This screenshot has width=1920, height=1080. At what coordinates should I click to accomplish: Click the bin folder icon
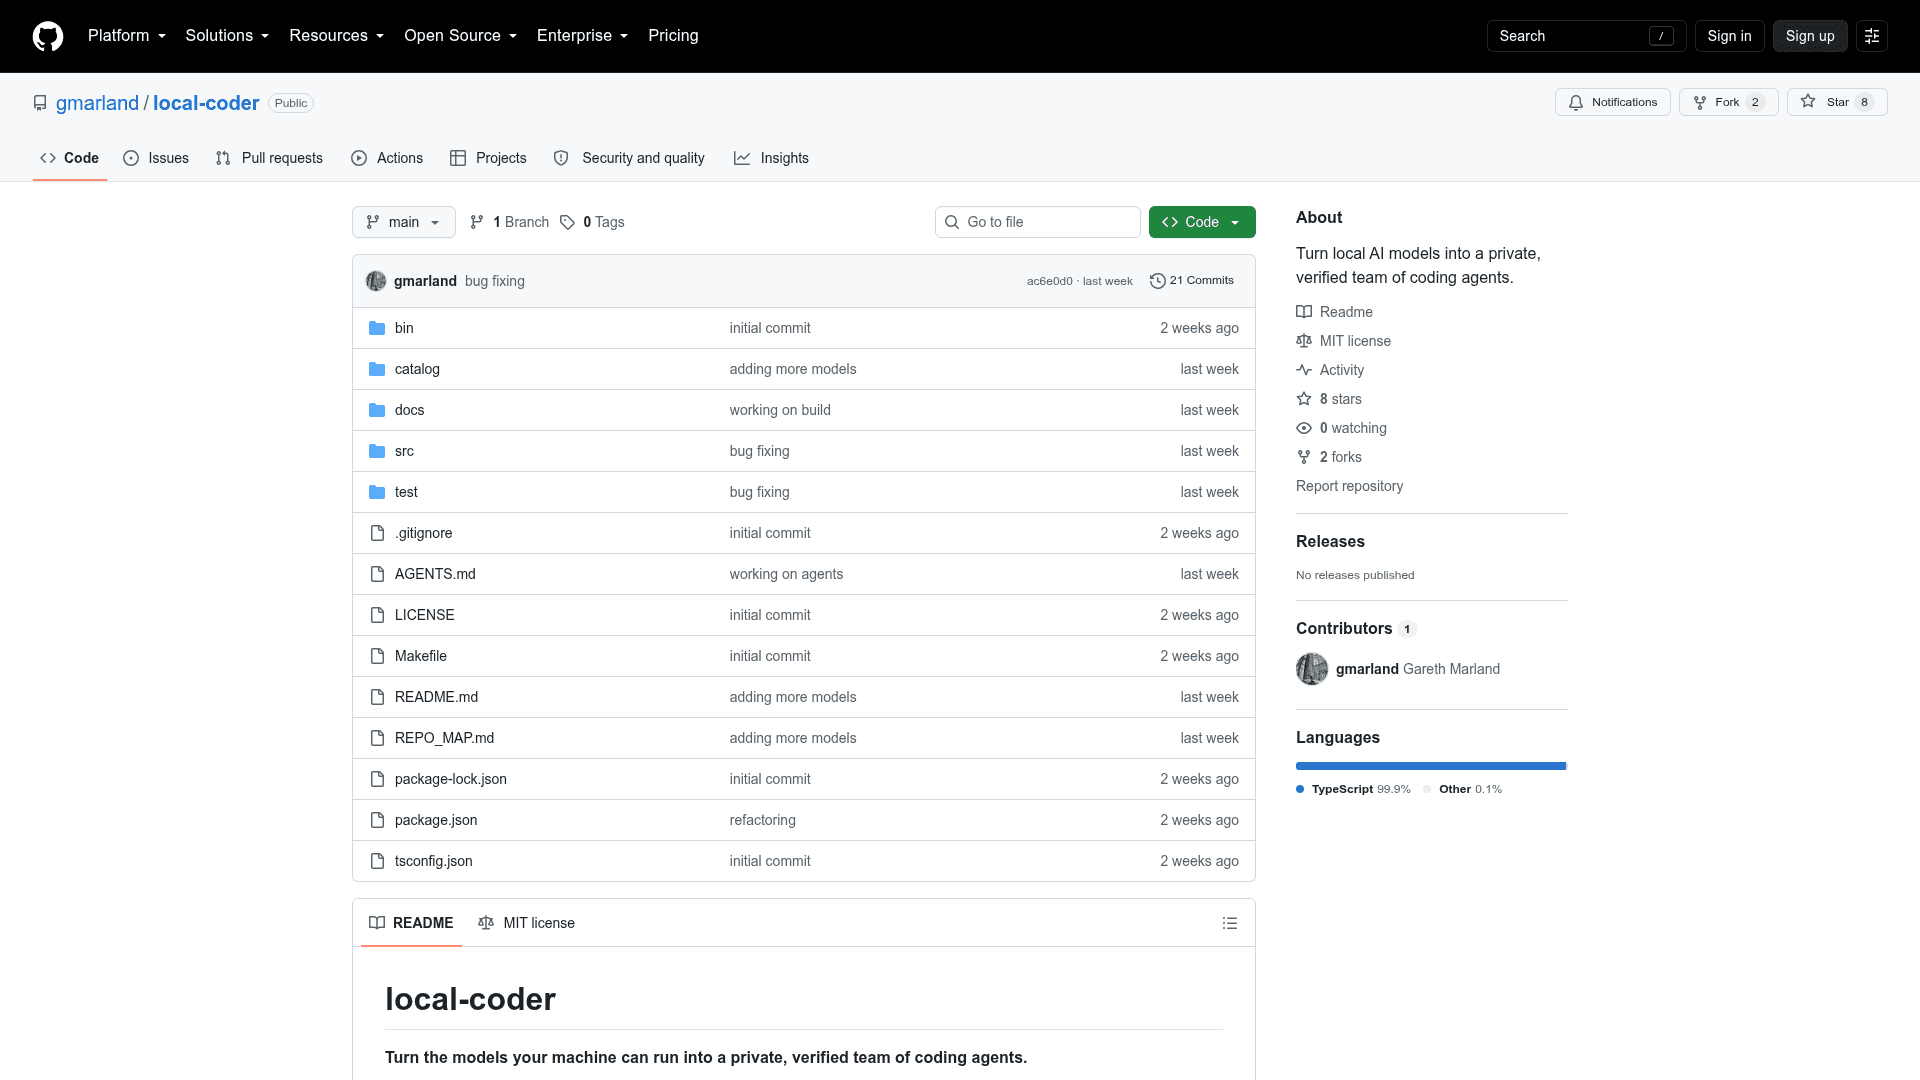[377, 328]
